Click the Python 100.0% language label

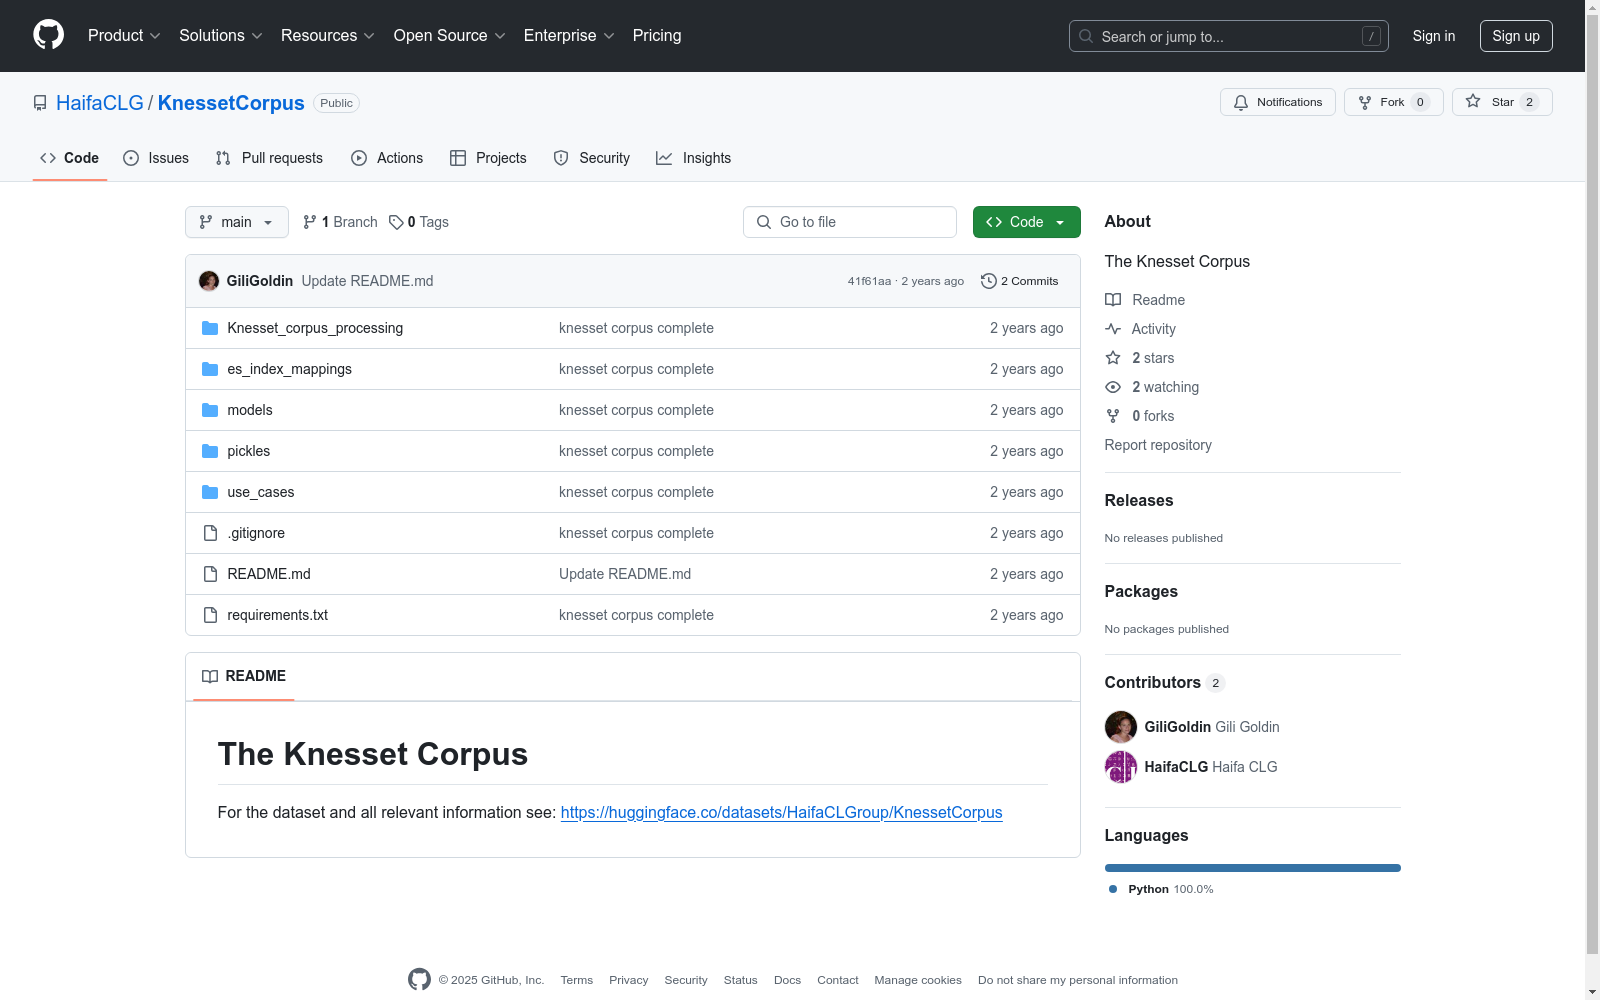[x=1161, y=889]
